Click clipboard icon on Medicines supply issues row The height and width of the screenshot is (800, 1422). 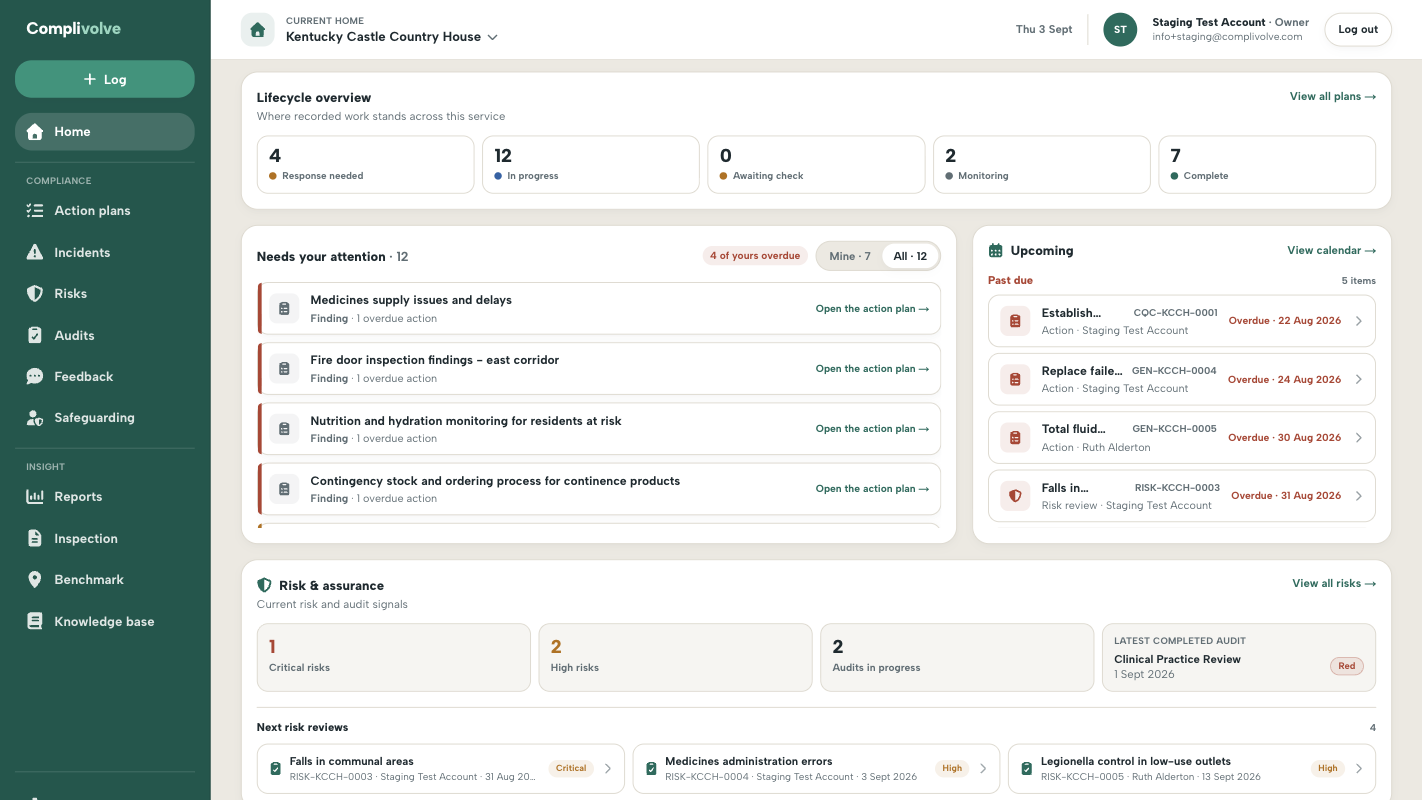click(284, 309)
